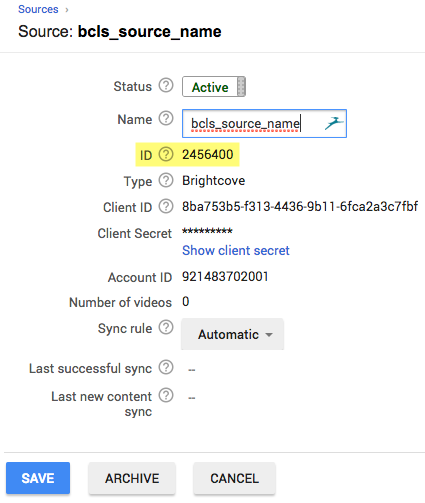This screenshot has height=503, width=425.
Task: Click the arrow on the Automatic dropdown
Action: coord(269,335)
